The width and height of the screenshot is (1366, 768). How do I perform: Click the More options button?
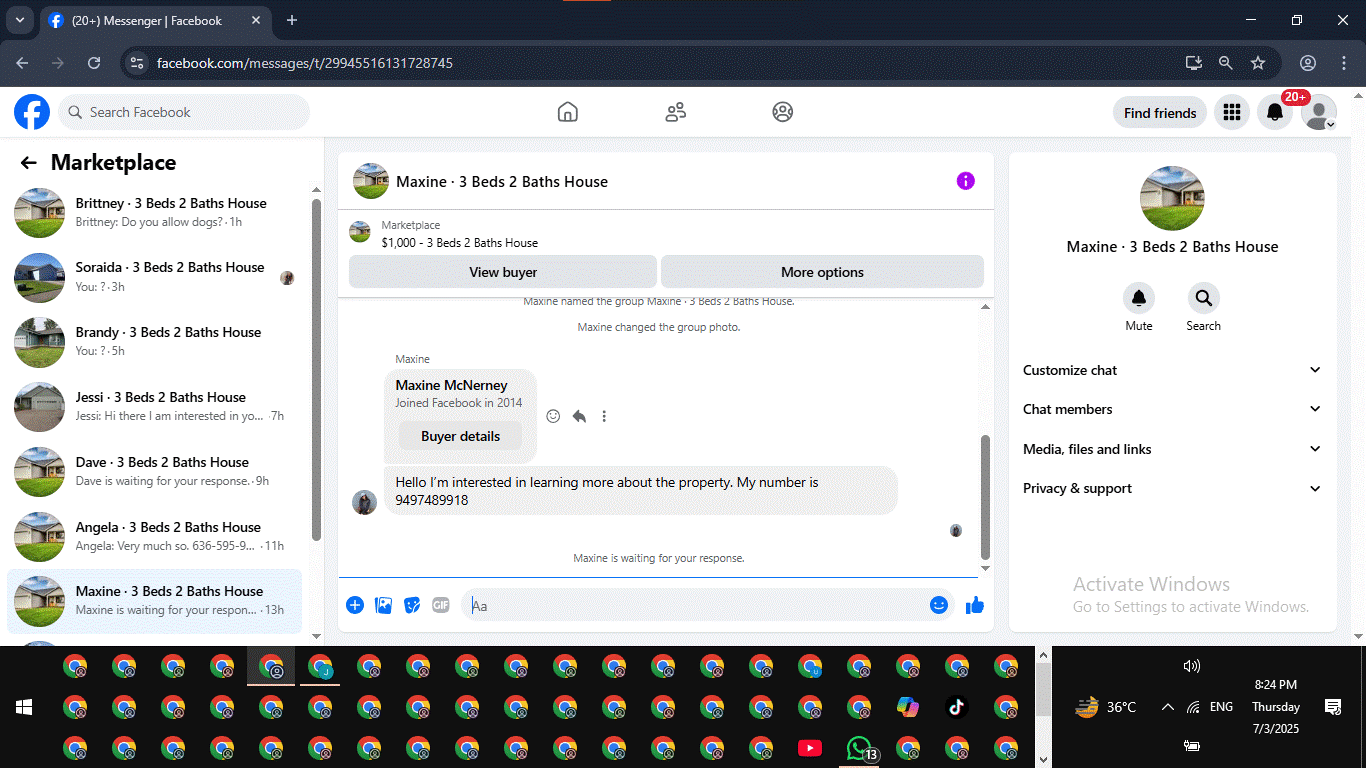(822, 272)
